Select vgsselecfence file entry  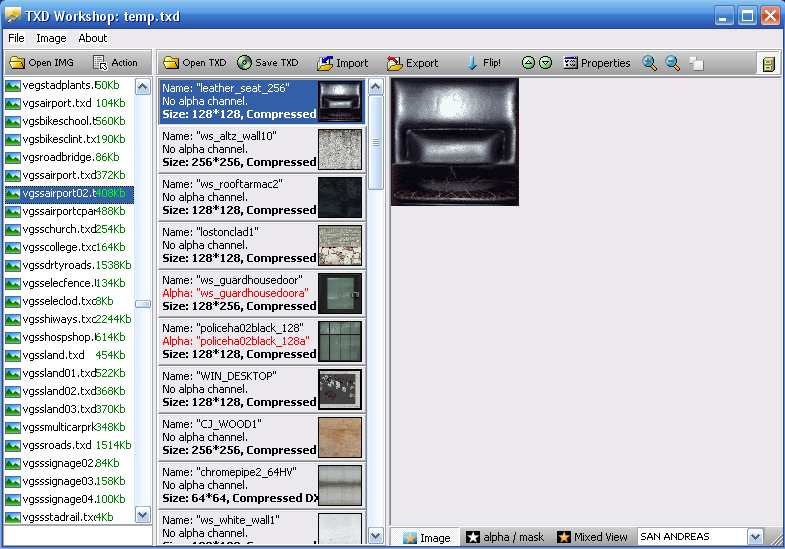click(69, 283)
